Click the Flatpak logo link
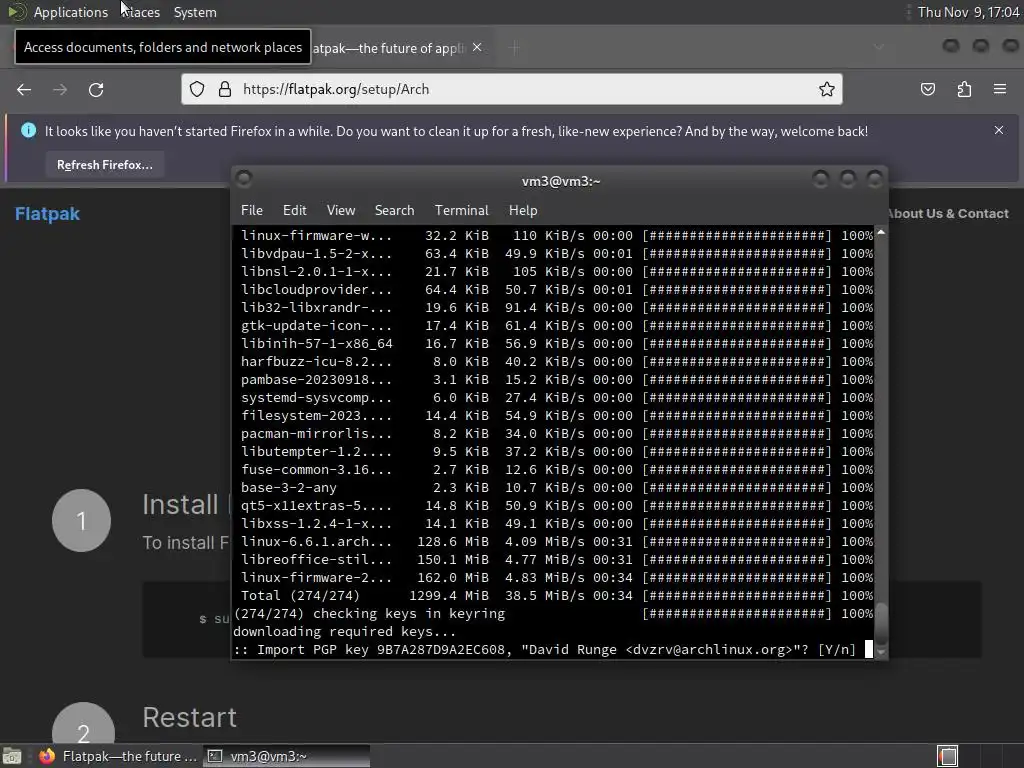 pyautogui.click(x=47, y=214)
